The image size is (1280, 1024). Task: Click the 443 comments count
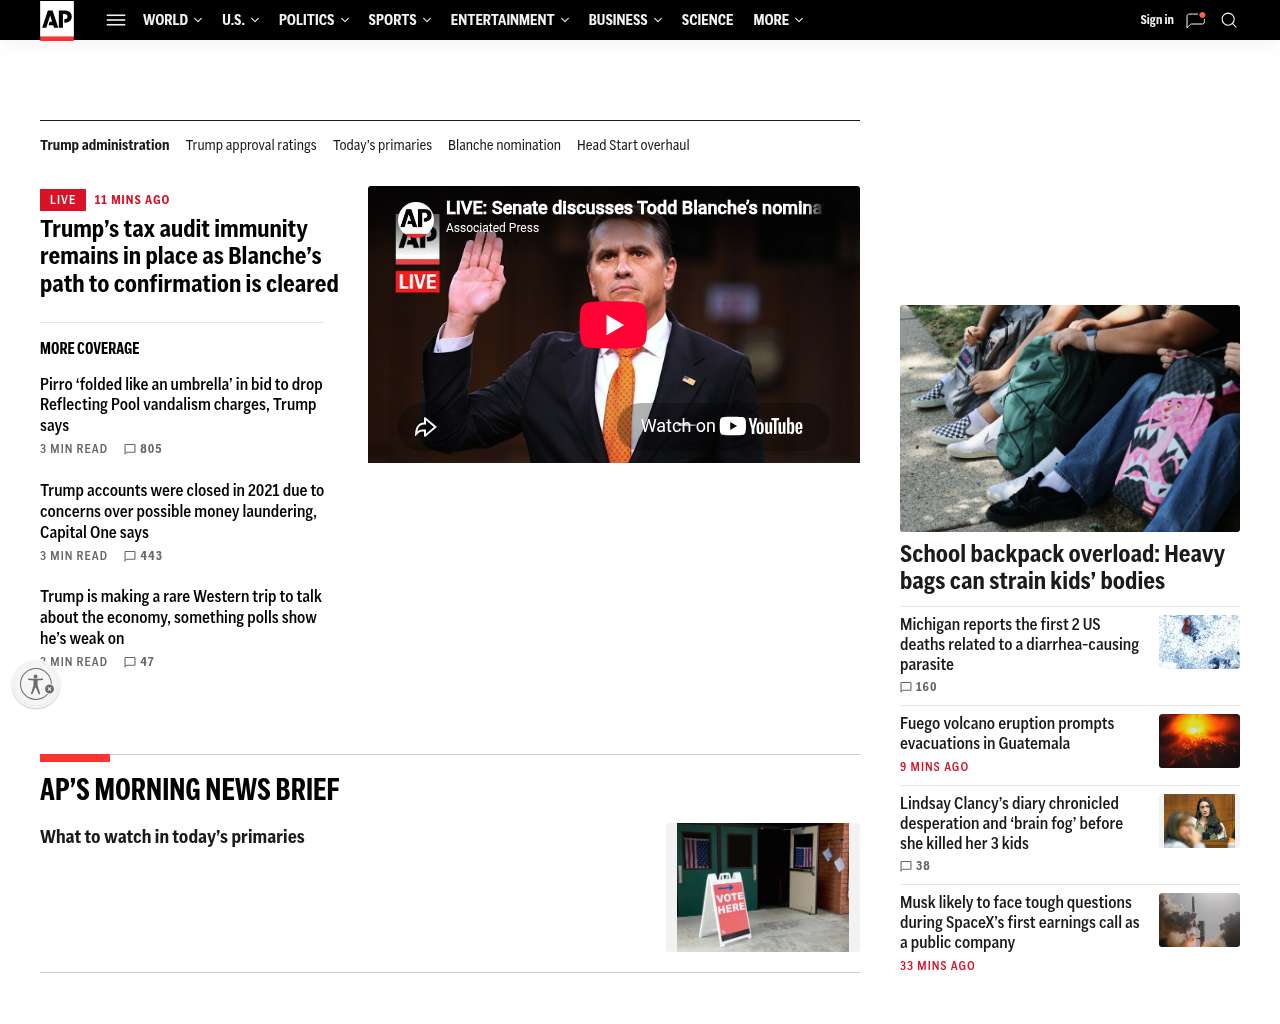coord(151,557)
